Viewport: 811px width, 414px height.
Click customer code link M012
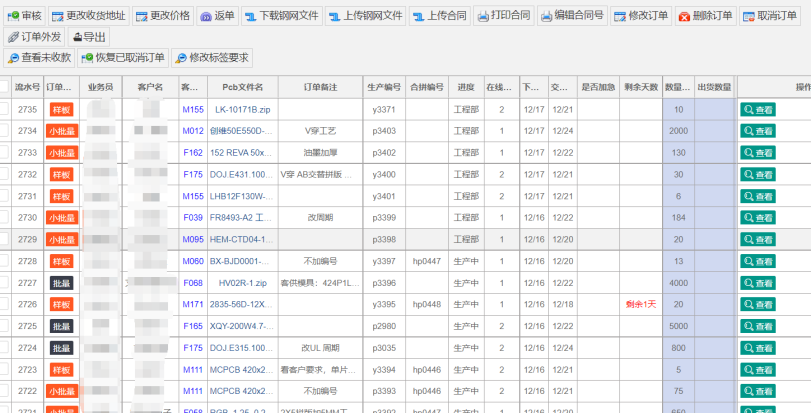[x=192, y=131]
